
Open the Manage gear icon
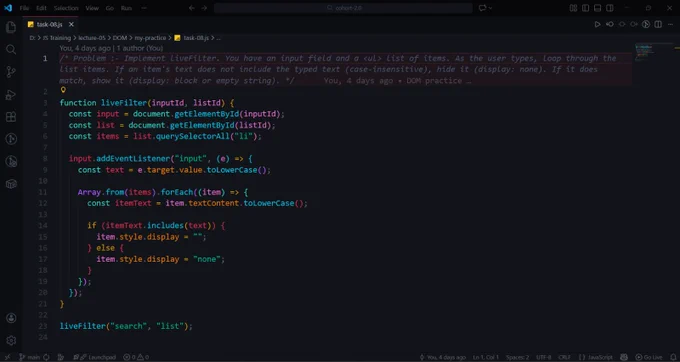(x=11, y=340)
